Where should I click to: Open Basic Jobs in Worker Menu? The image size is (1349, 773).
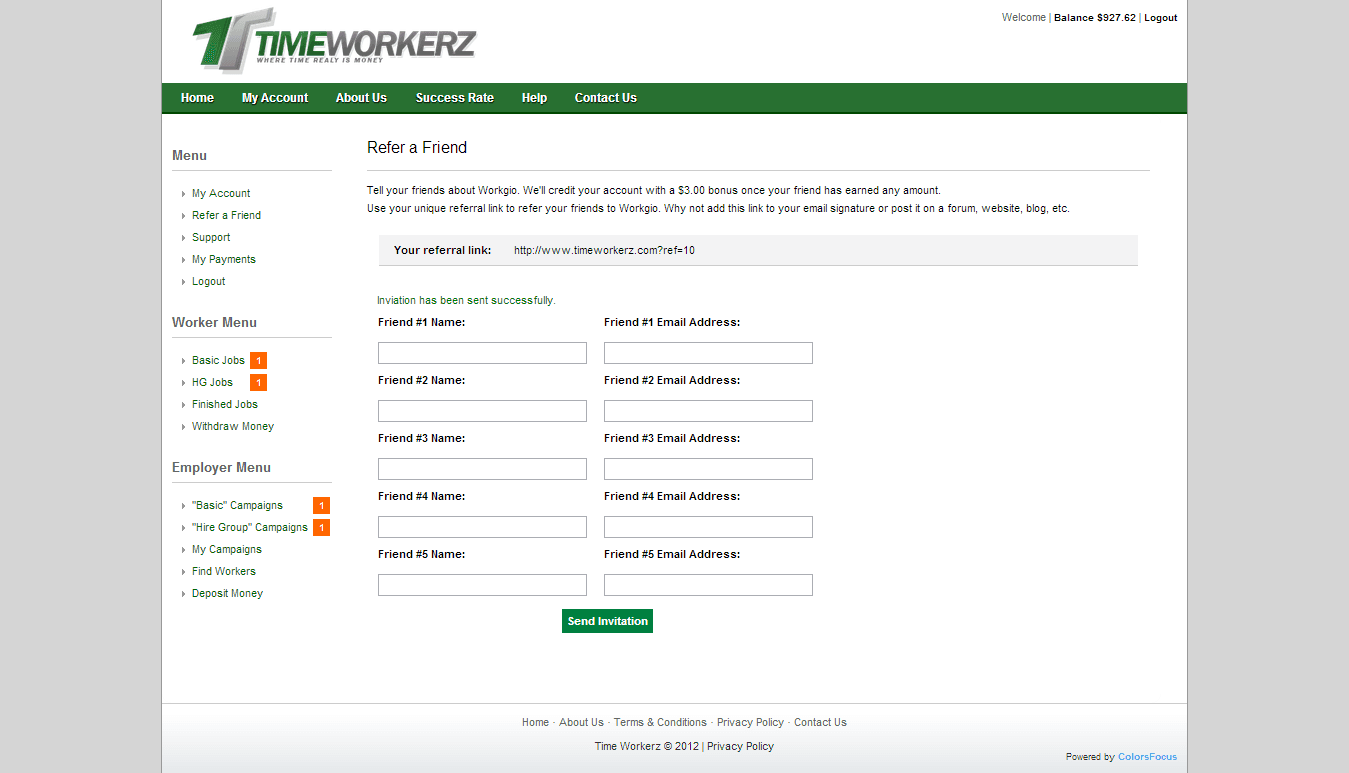[x=218, y=361]
